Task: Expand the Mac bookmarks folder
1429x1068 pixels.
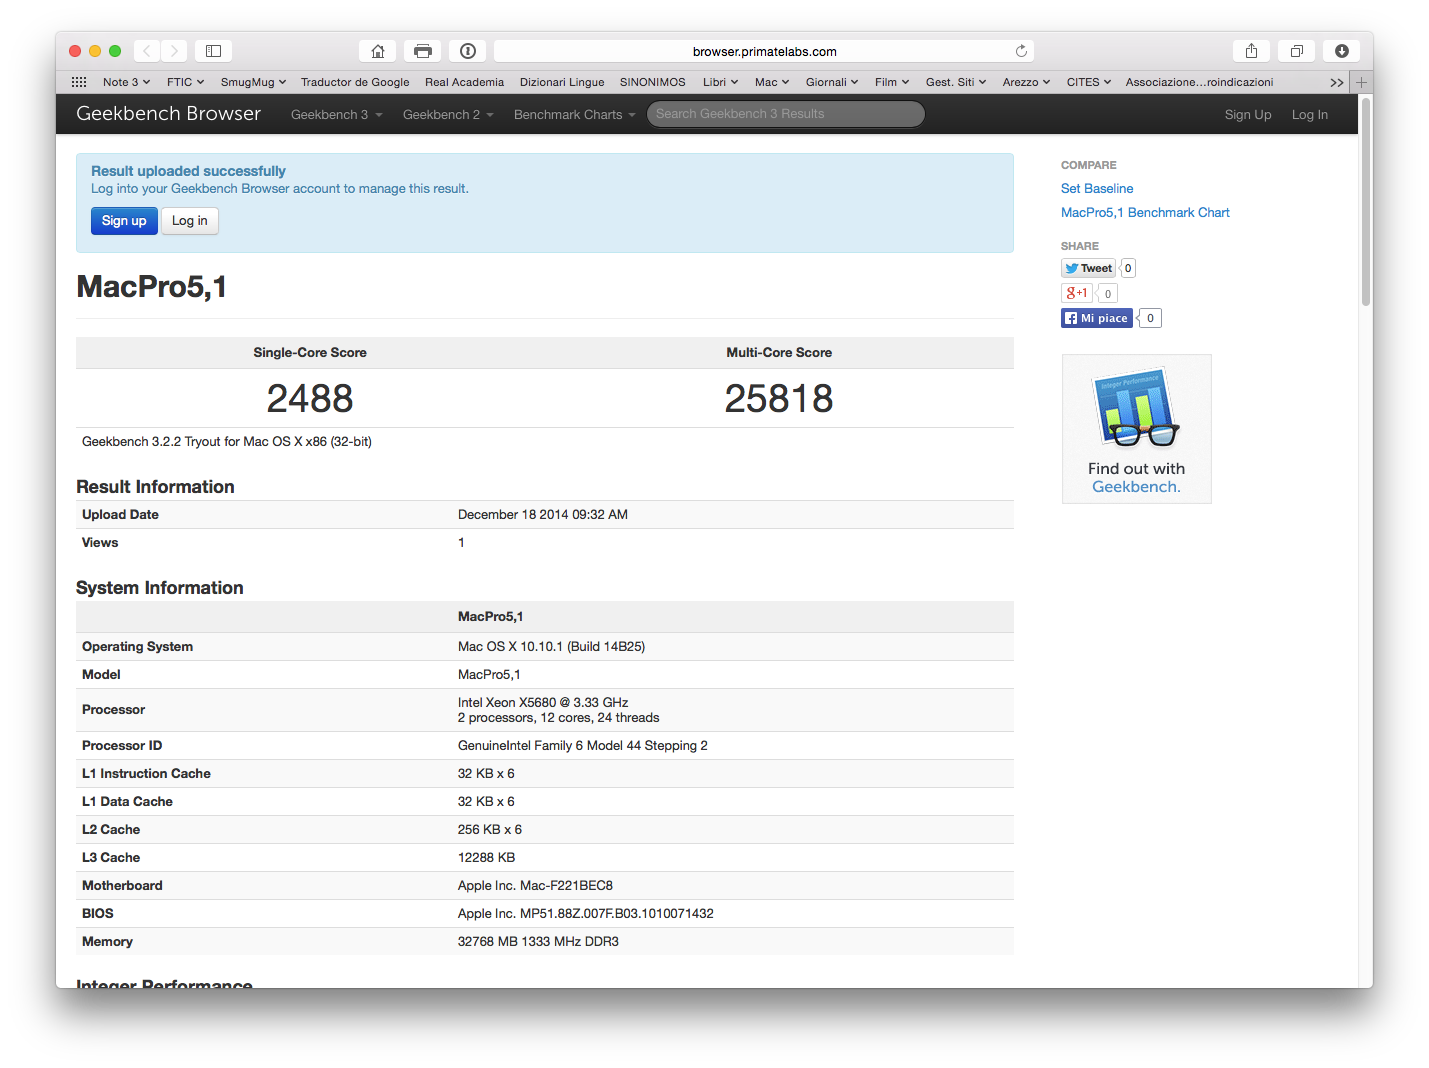Action: (x=771, y=82)
